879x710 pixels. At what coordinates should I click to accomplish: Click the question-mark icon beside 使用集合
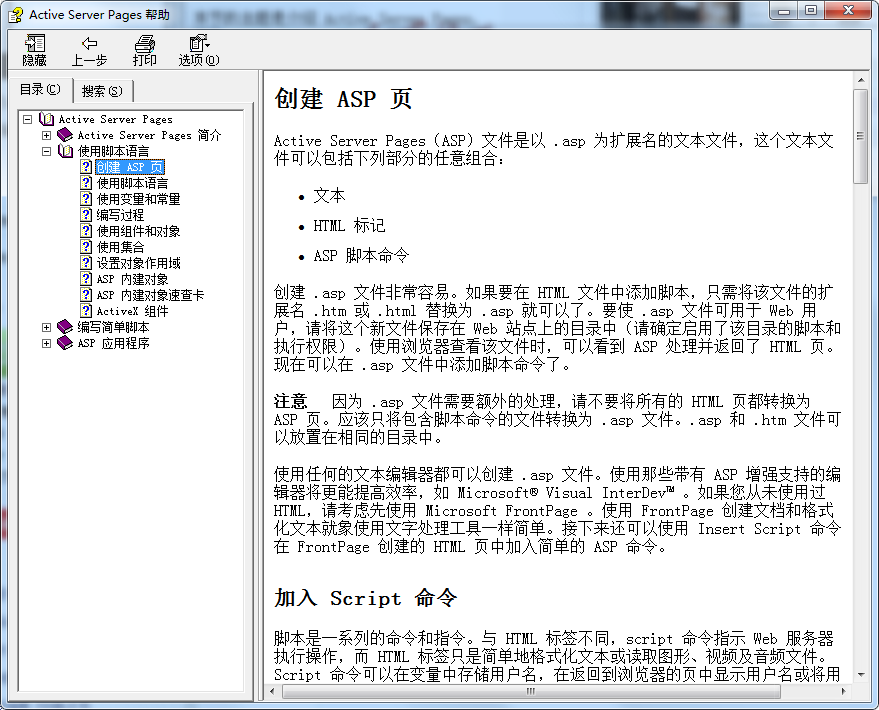coord(86,247)
